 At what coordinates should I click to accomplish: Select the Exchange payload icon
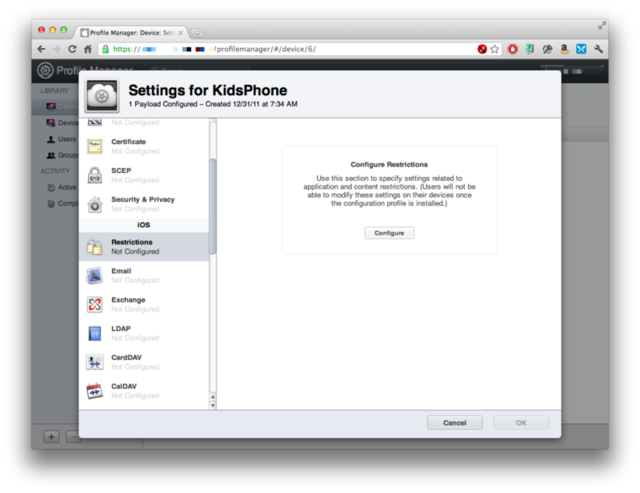[95, 304]
